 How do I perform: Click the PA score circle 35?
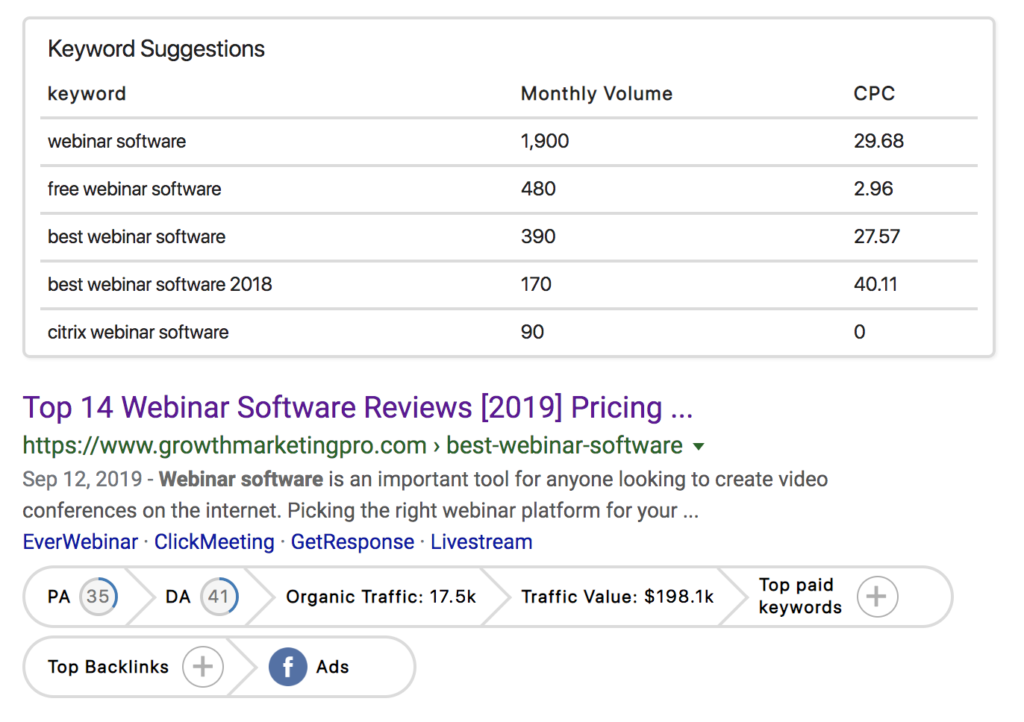click(98, 596)
